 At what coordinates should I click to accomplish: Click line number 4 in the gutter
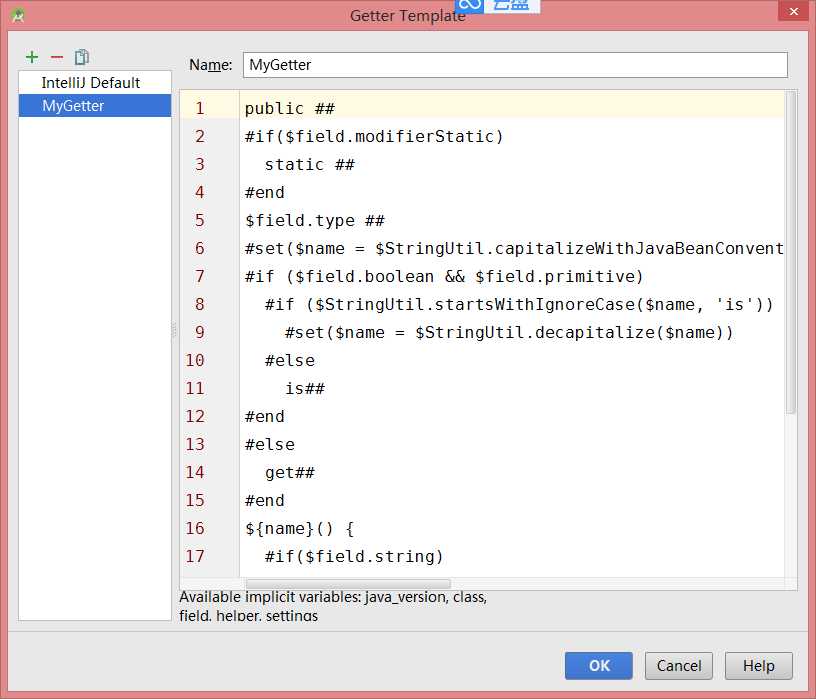199,193
